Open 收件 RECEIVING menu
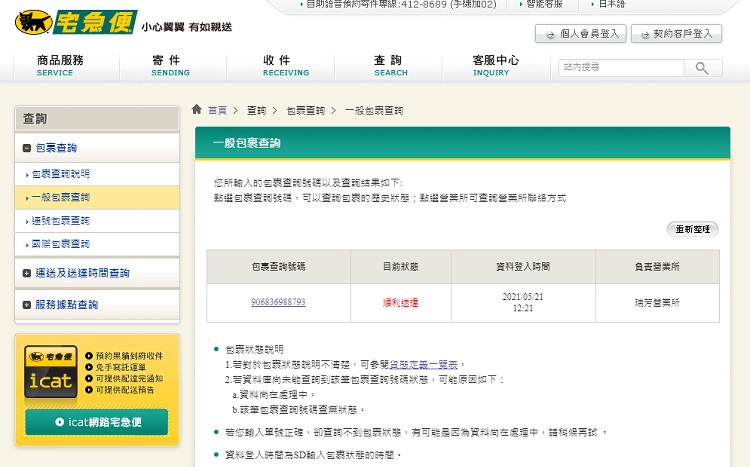750x467 pixels. pos(286,66)
